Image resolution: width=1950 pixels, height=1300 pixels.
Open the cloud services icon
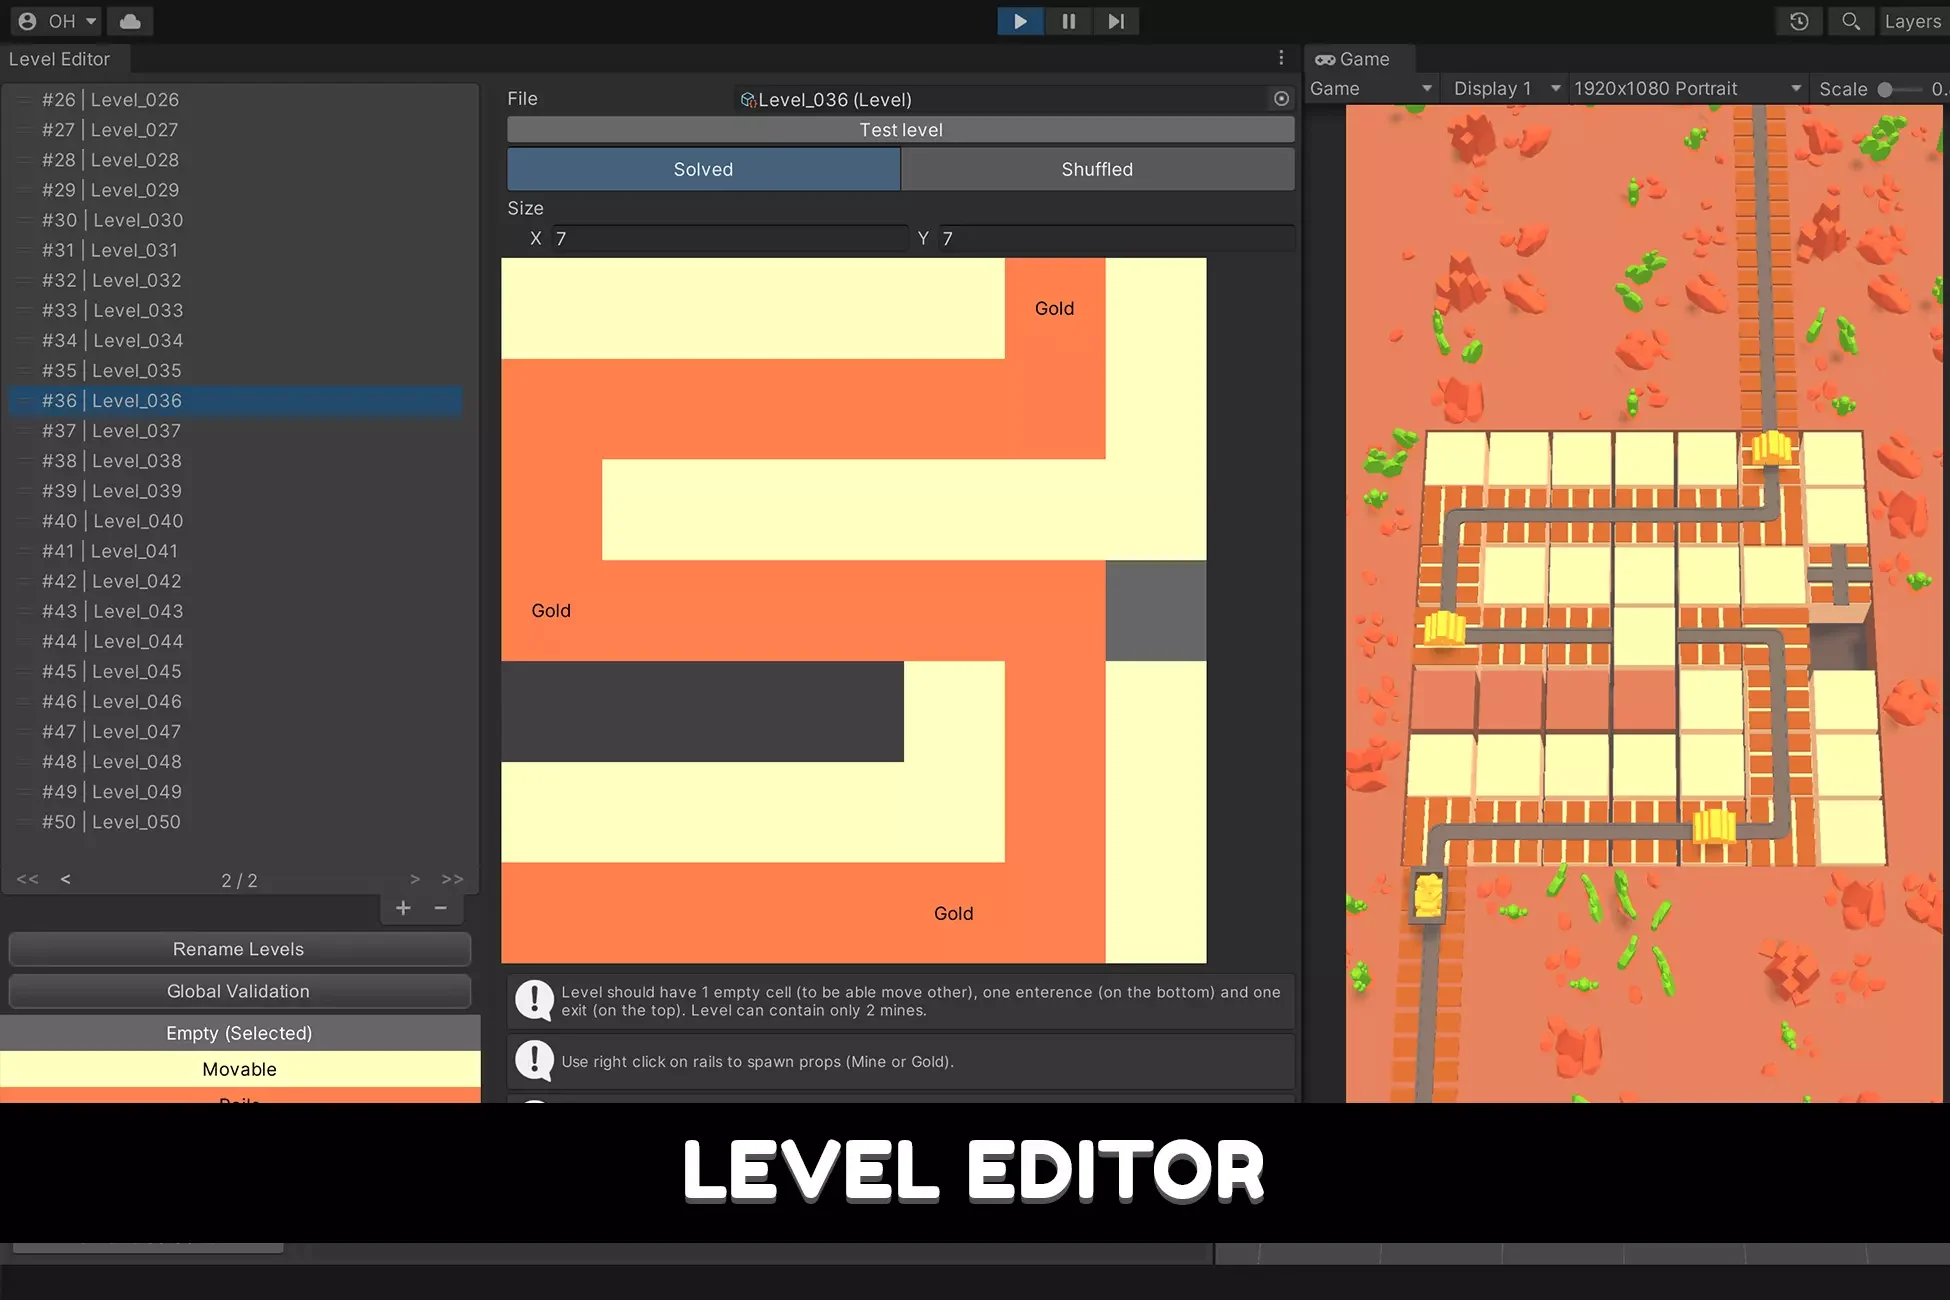(130, 21)
